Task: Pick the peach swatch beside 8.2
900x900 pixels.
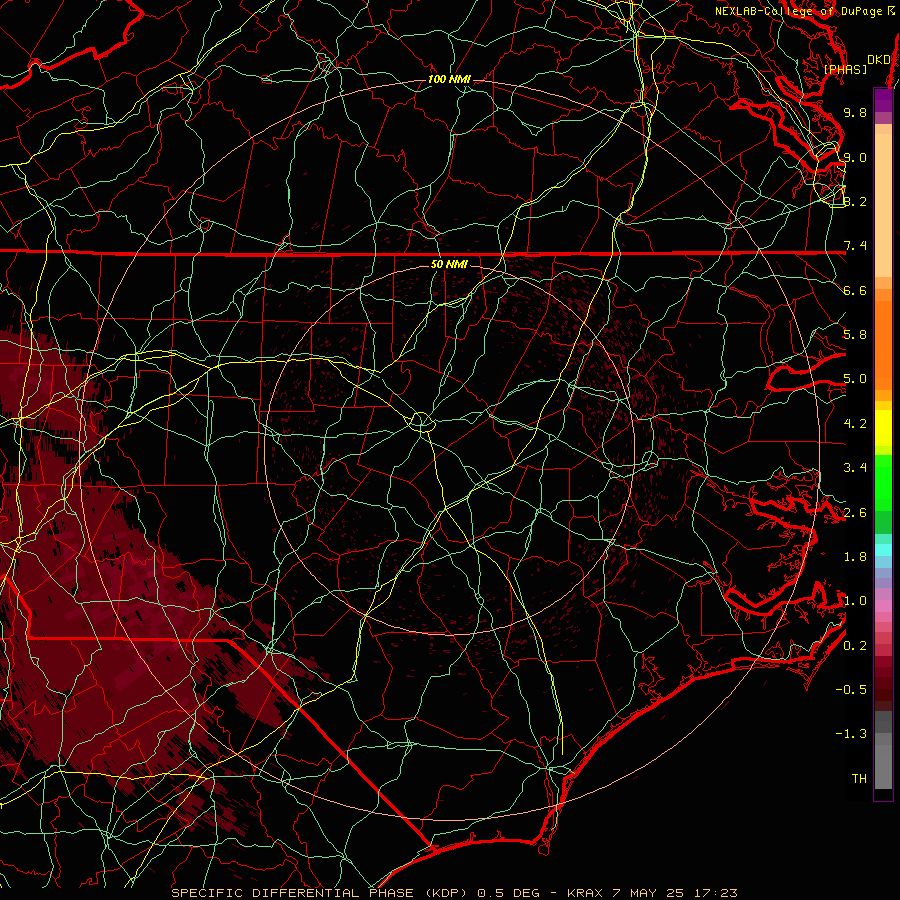Action: 883,204
